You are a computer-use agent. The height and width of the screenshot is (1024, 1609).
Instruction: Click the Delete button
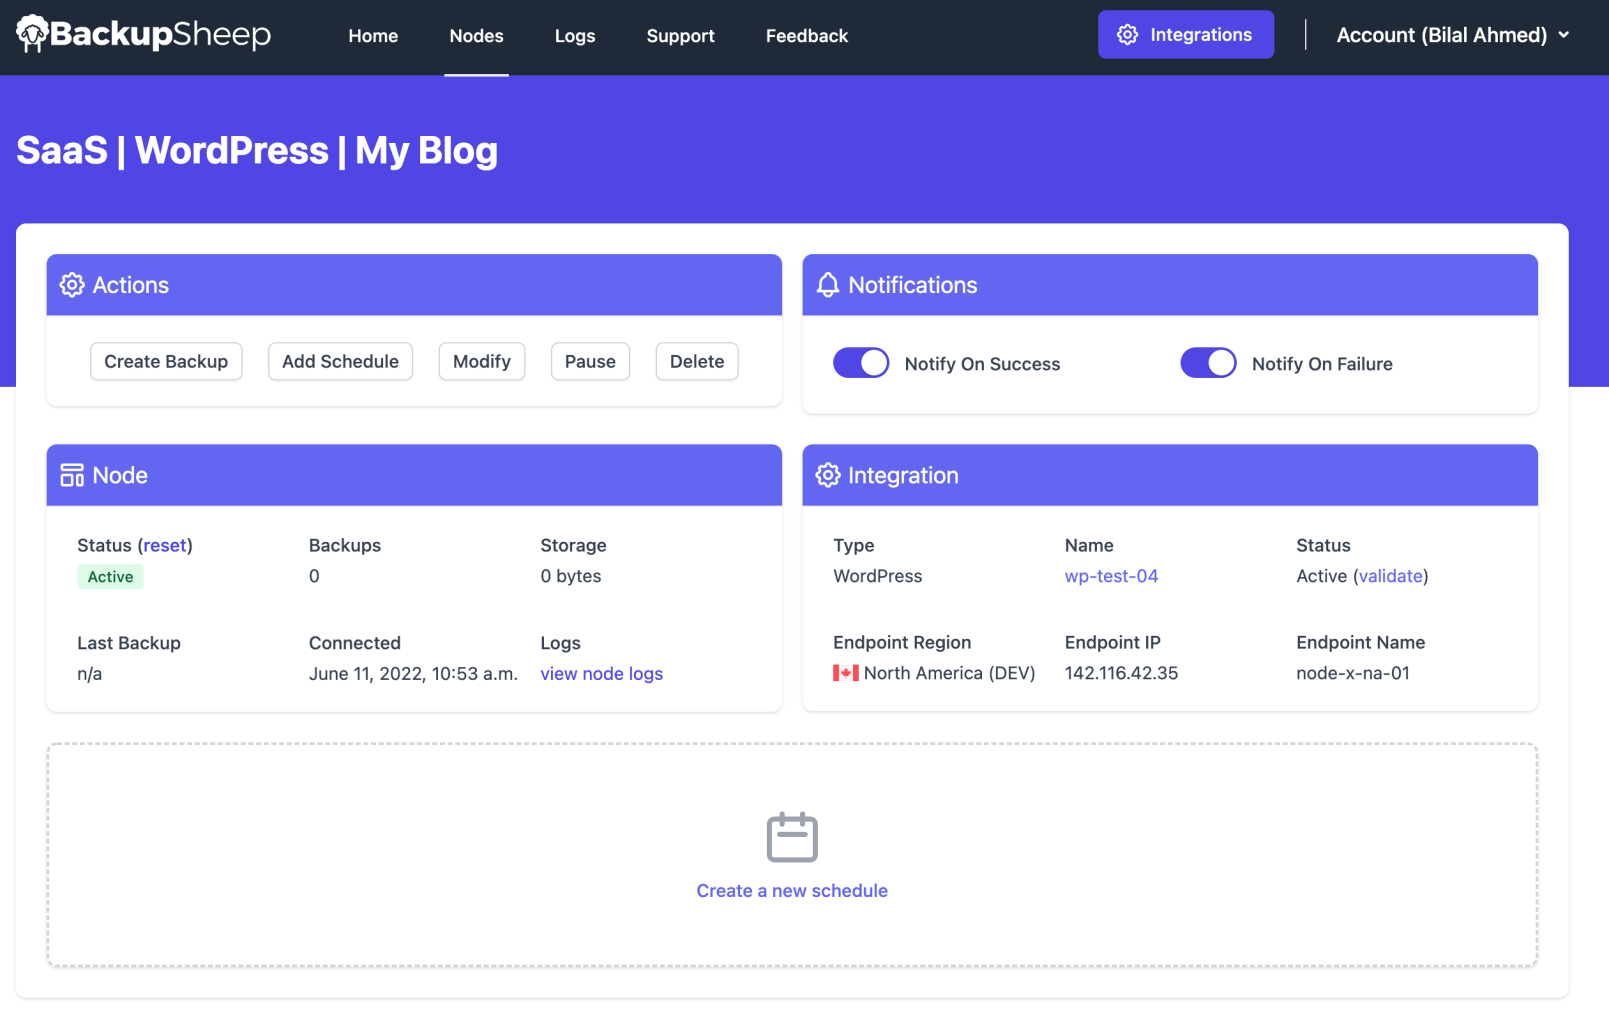(x=697, y=361)
